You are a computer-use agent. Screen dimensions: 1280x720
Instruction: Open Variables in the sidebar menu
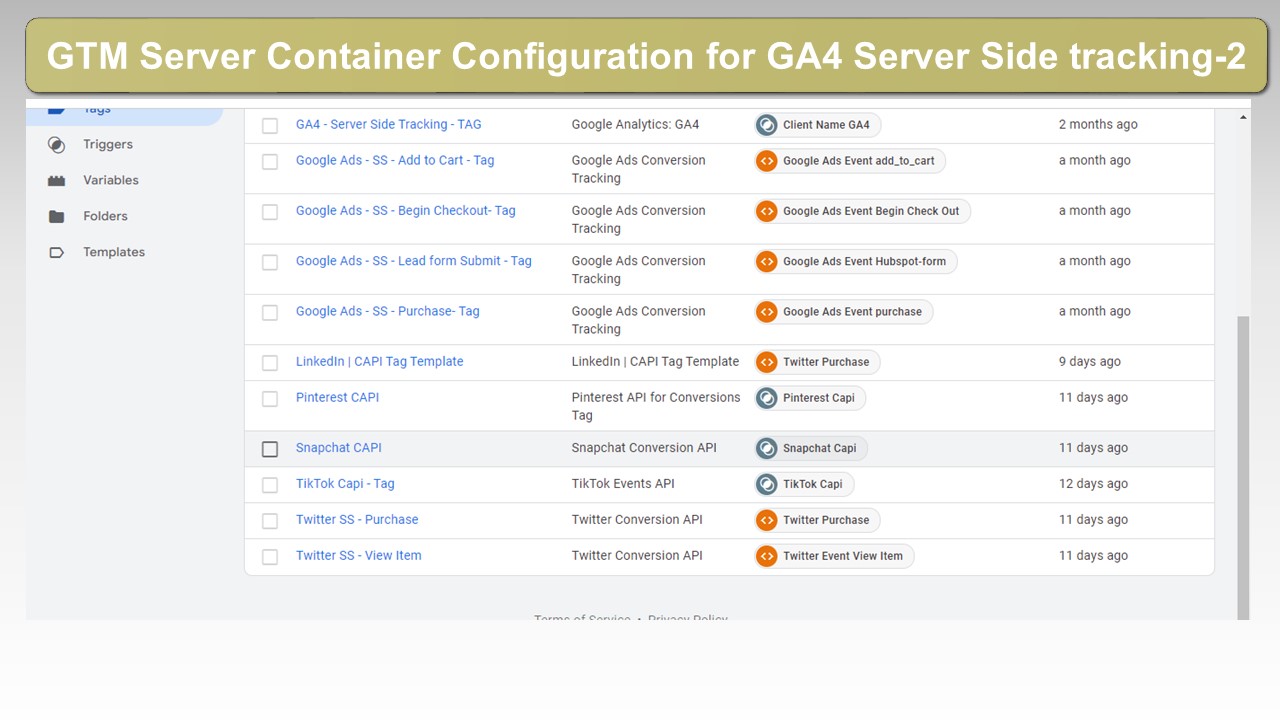point(111,180)
